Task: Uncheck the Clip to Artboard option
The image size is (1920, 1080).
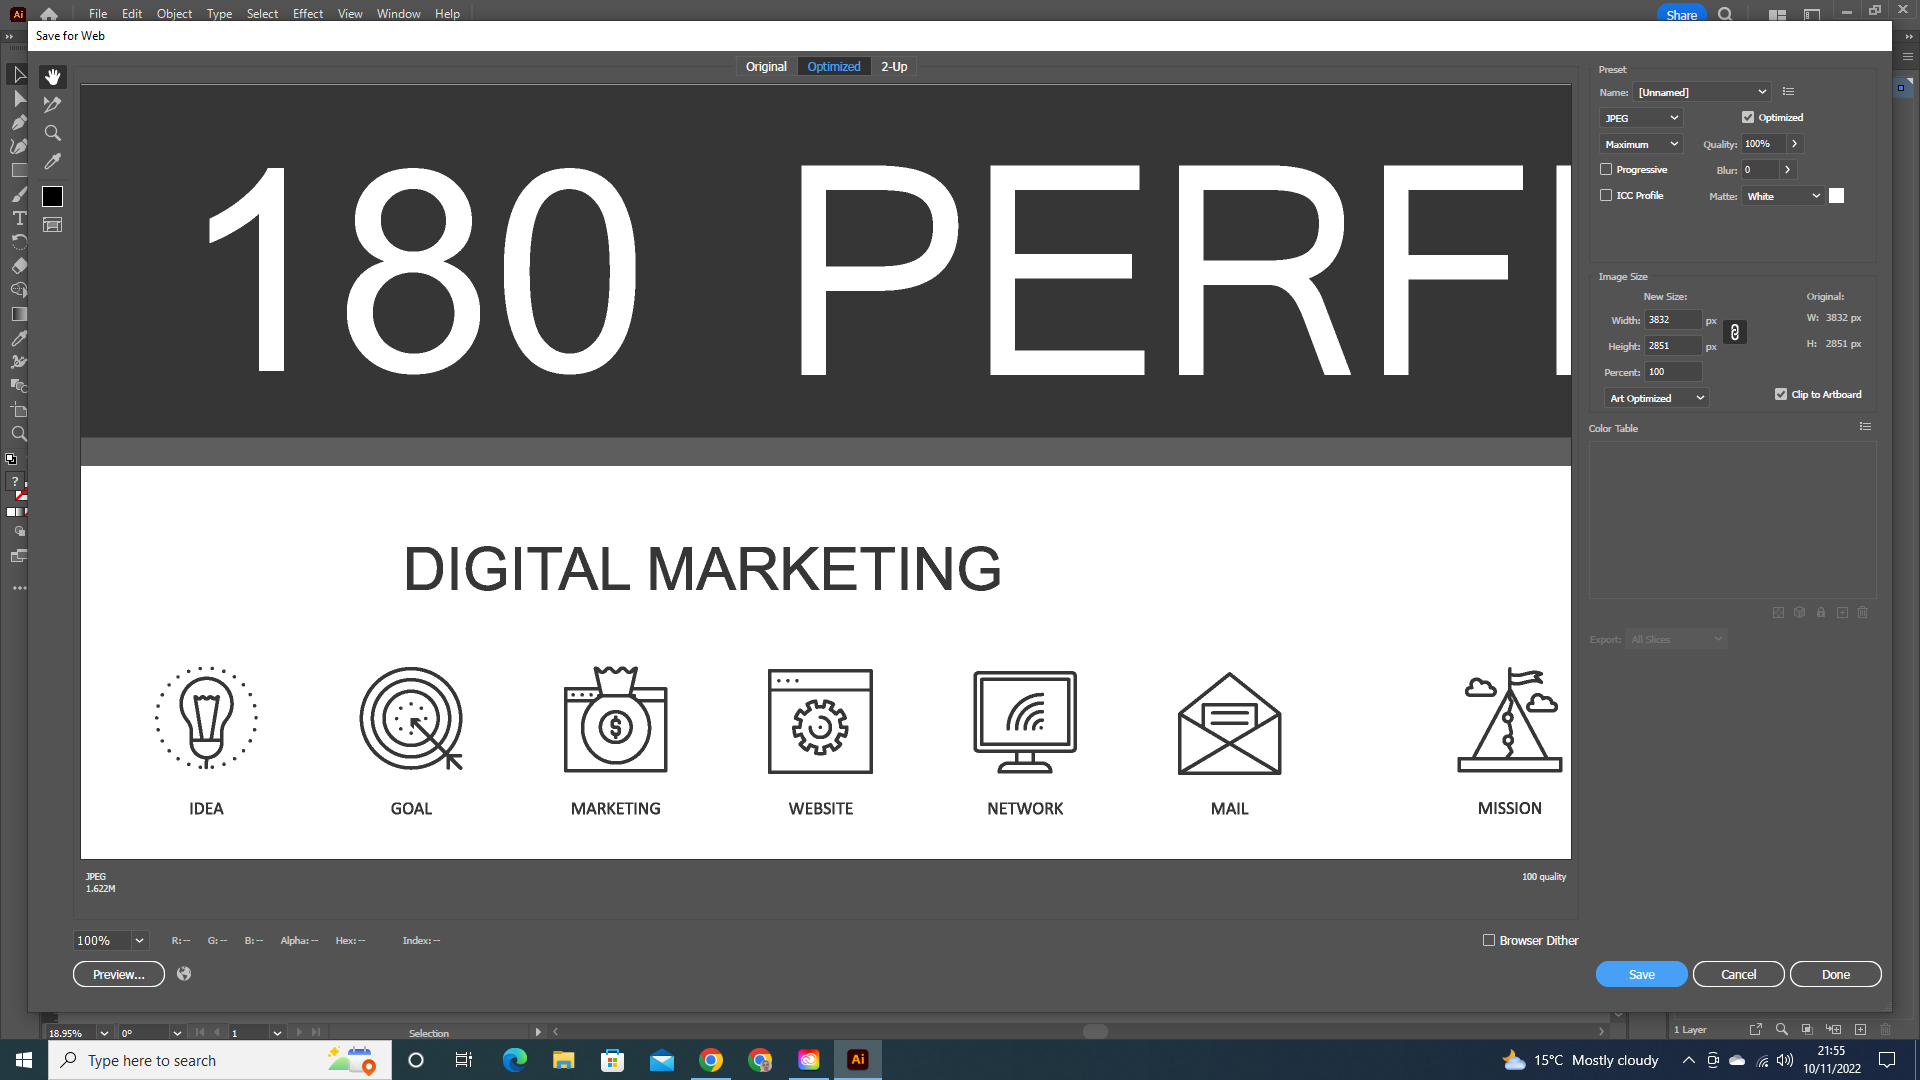Action: pyautogui.click(x=1781, y=394)
